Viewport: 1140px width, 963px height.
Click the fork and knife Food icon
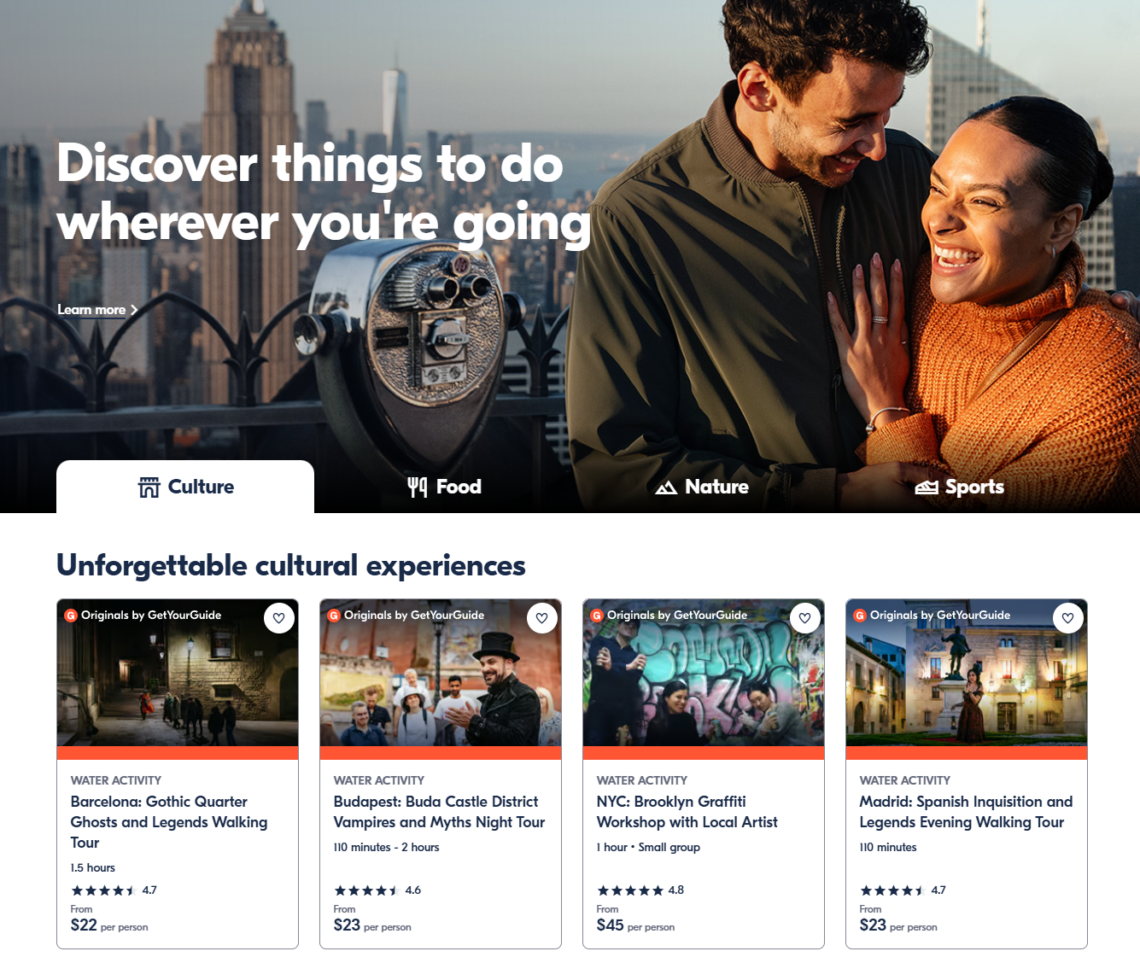[x=417, y=487]
